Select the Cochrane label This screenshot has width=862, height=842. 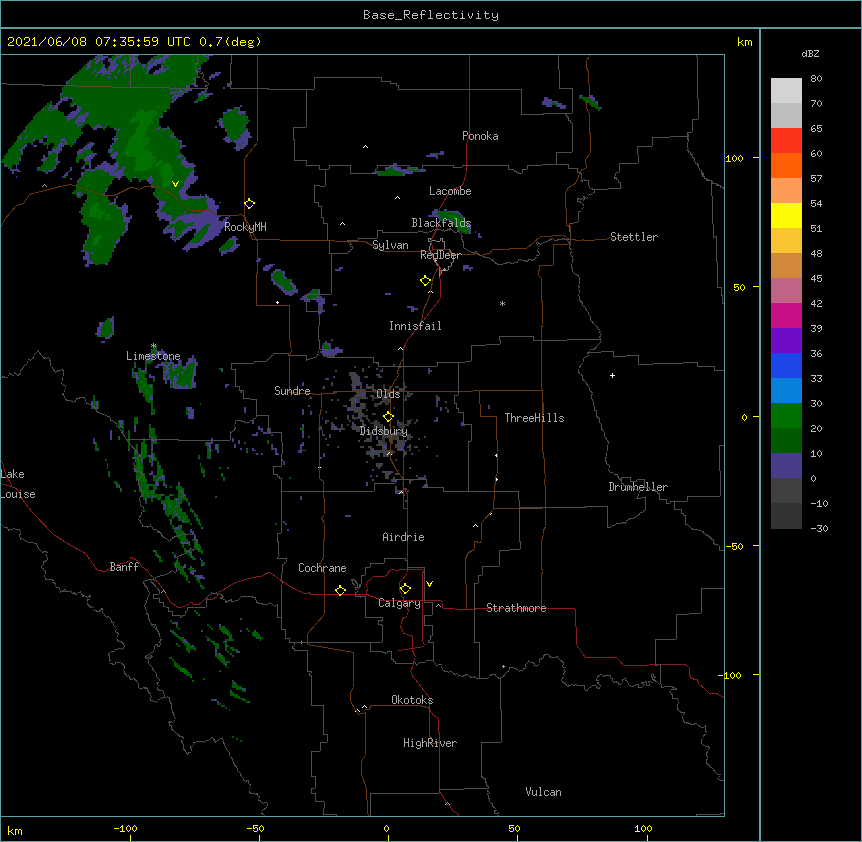(x=322, y=568)
